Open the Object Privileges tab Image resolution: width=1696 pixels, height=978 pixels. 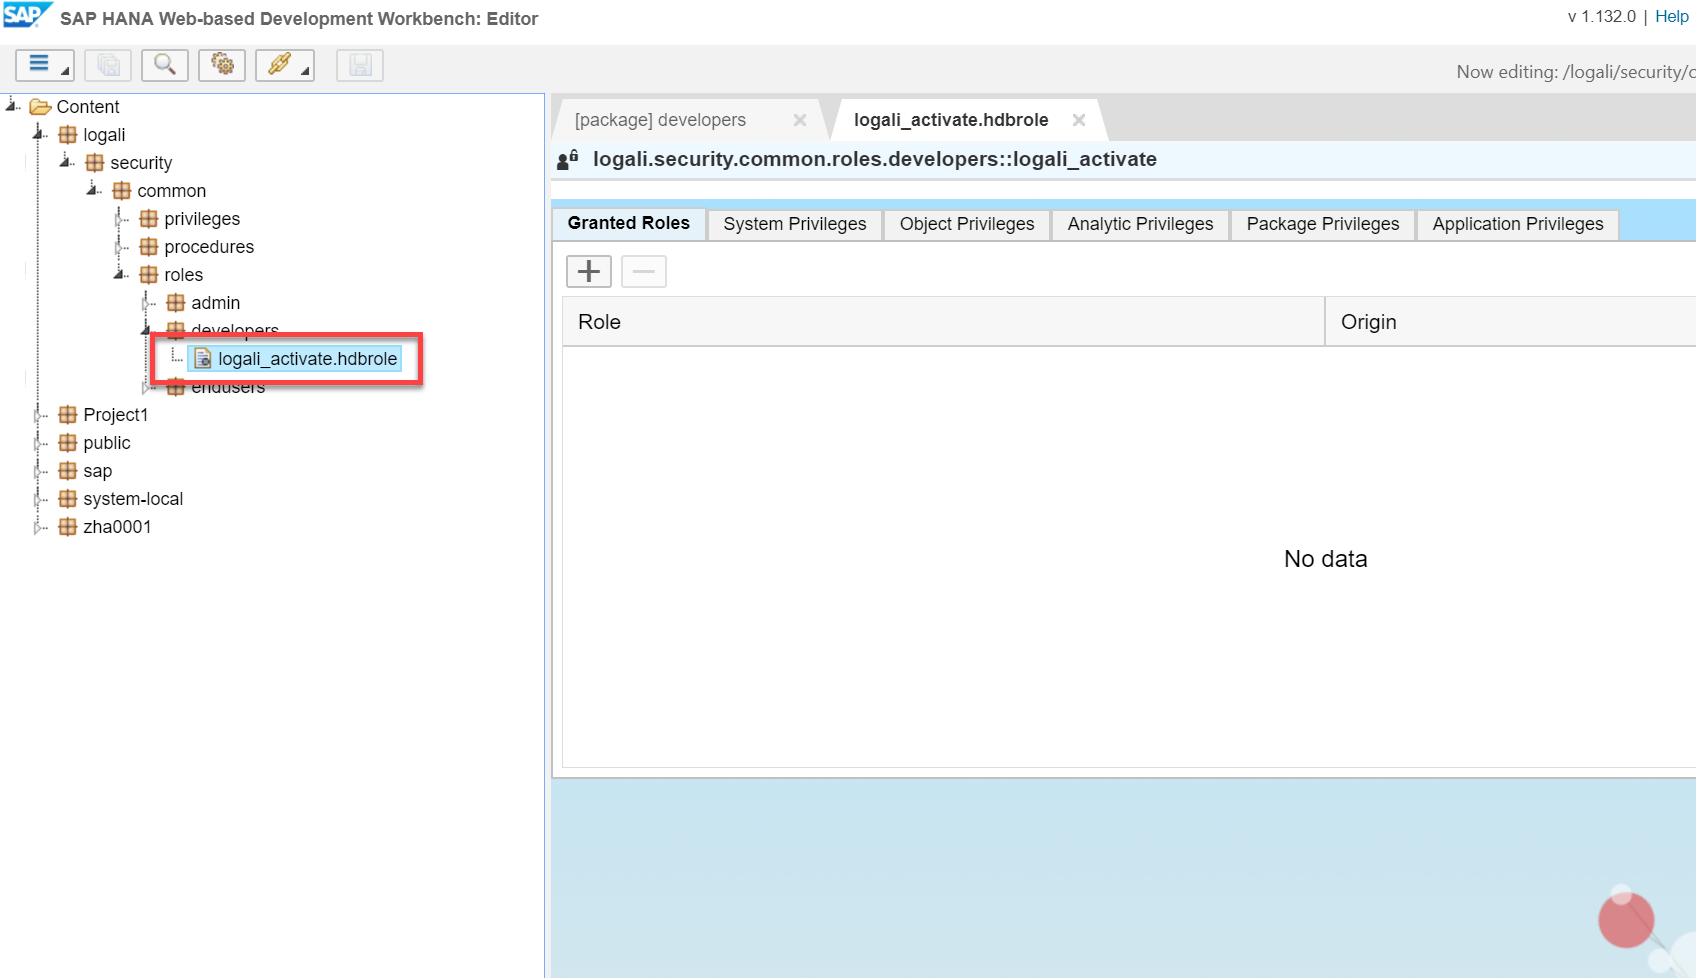pos(967,224)
